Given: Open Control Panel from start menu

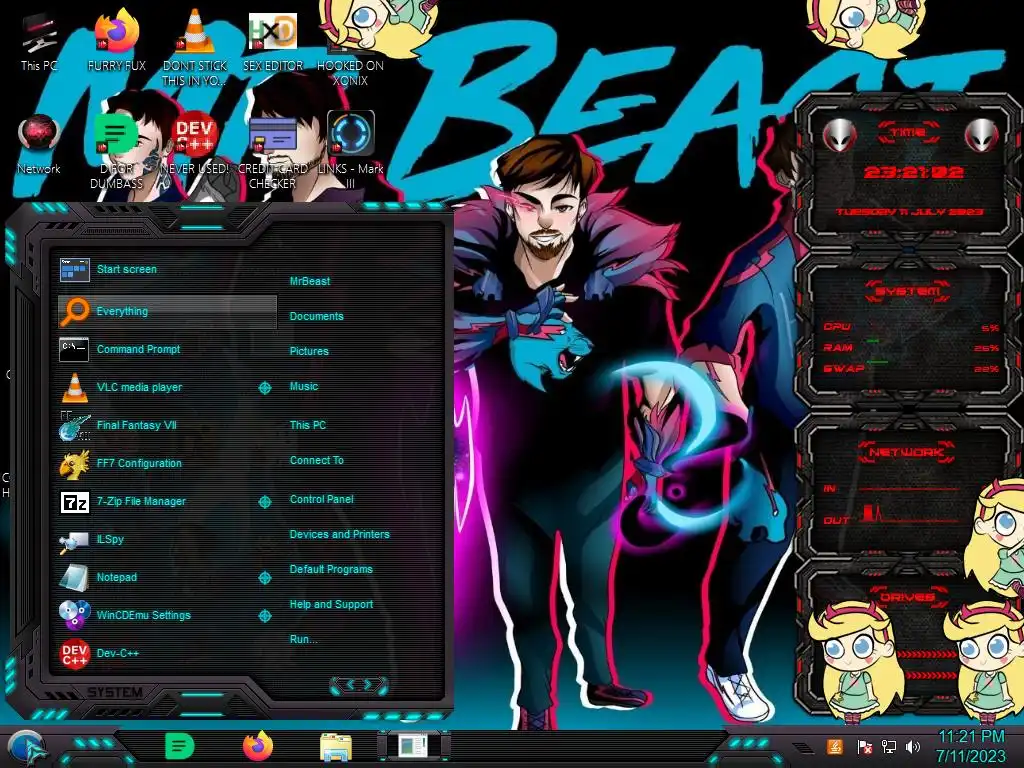Looking at the screenshot, I should (321, 500).
